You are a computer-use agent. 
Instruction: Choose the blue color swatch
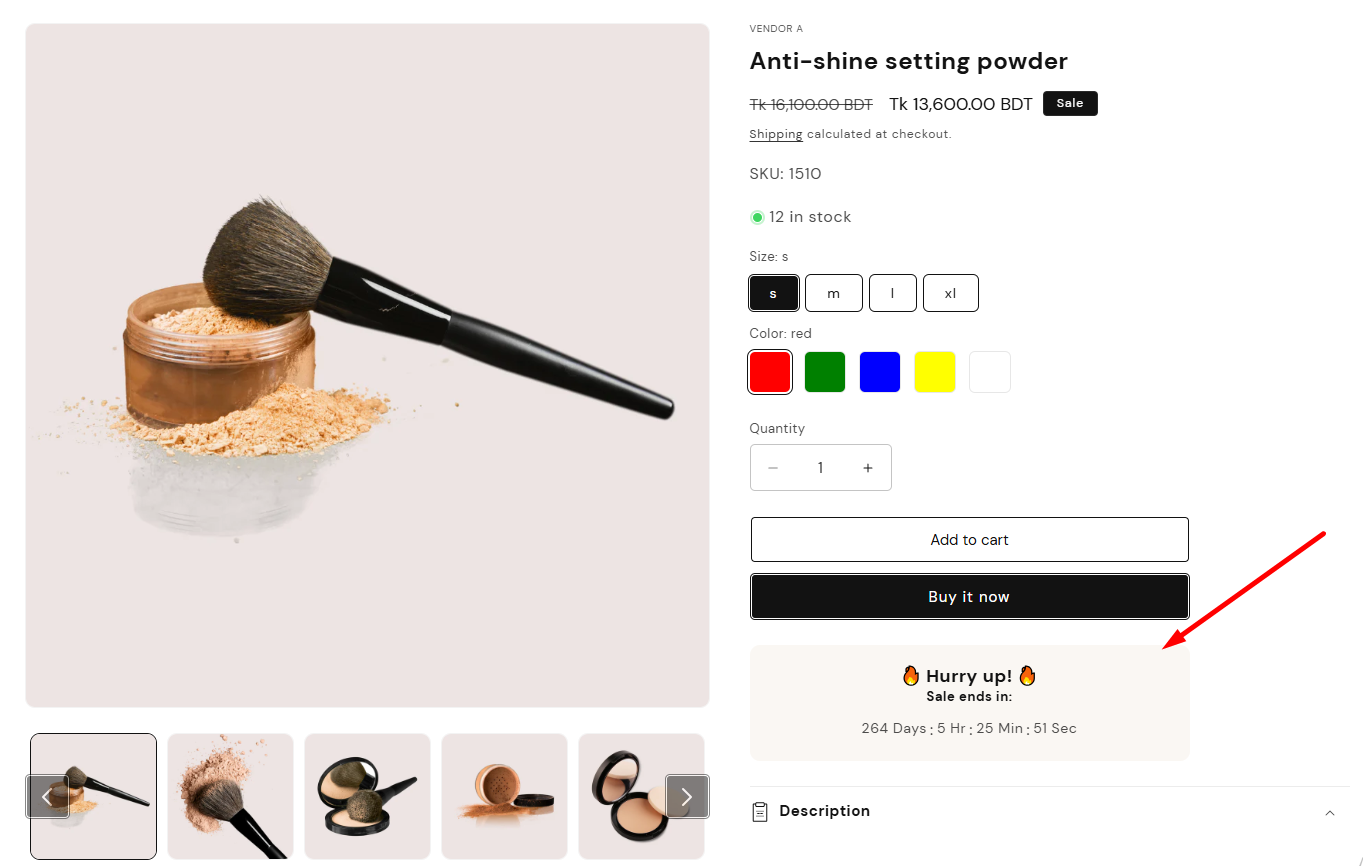880,372
